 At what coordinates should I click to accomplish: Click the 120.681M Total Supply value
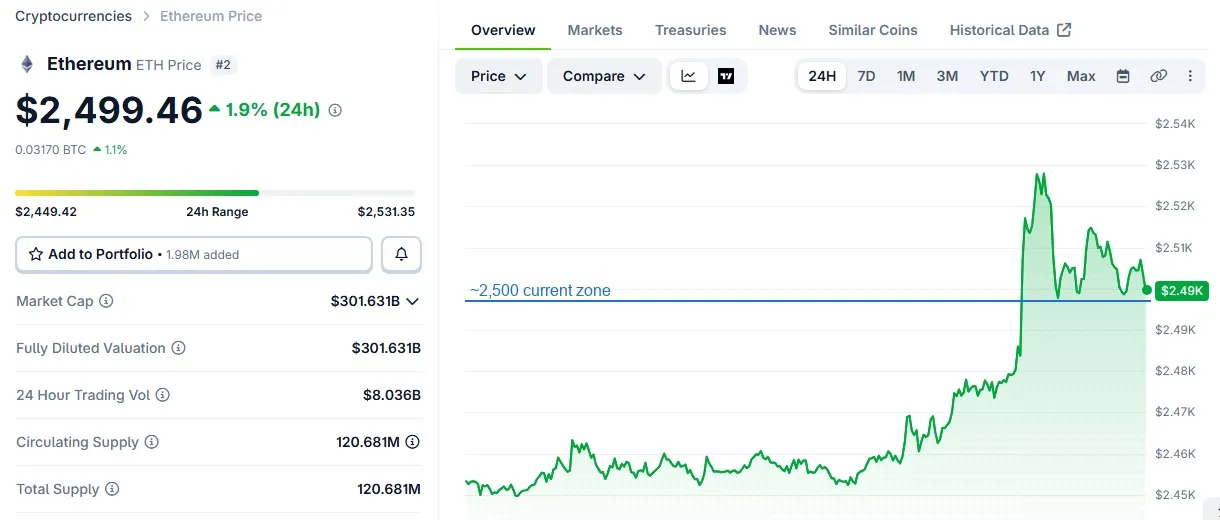pyautogui.click(x=389, y=489)
